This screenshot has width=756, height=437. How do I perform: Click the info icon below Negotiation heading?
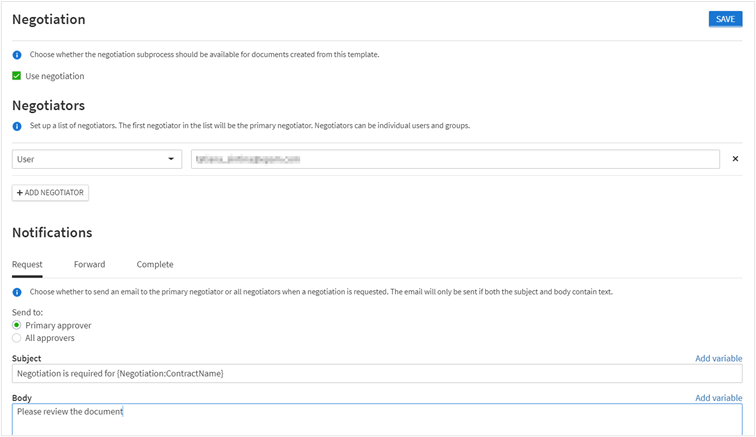click(17, 55)
